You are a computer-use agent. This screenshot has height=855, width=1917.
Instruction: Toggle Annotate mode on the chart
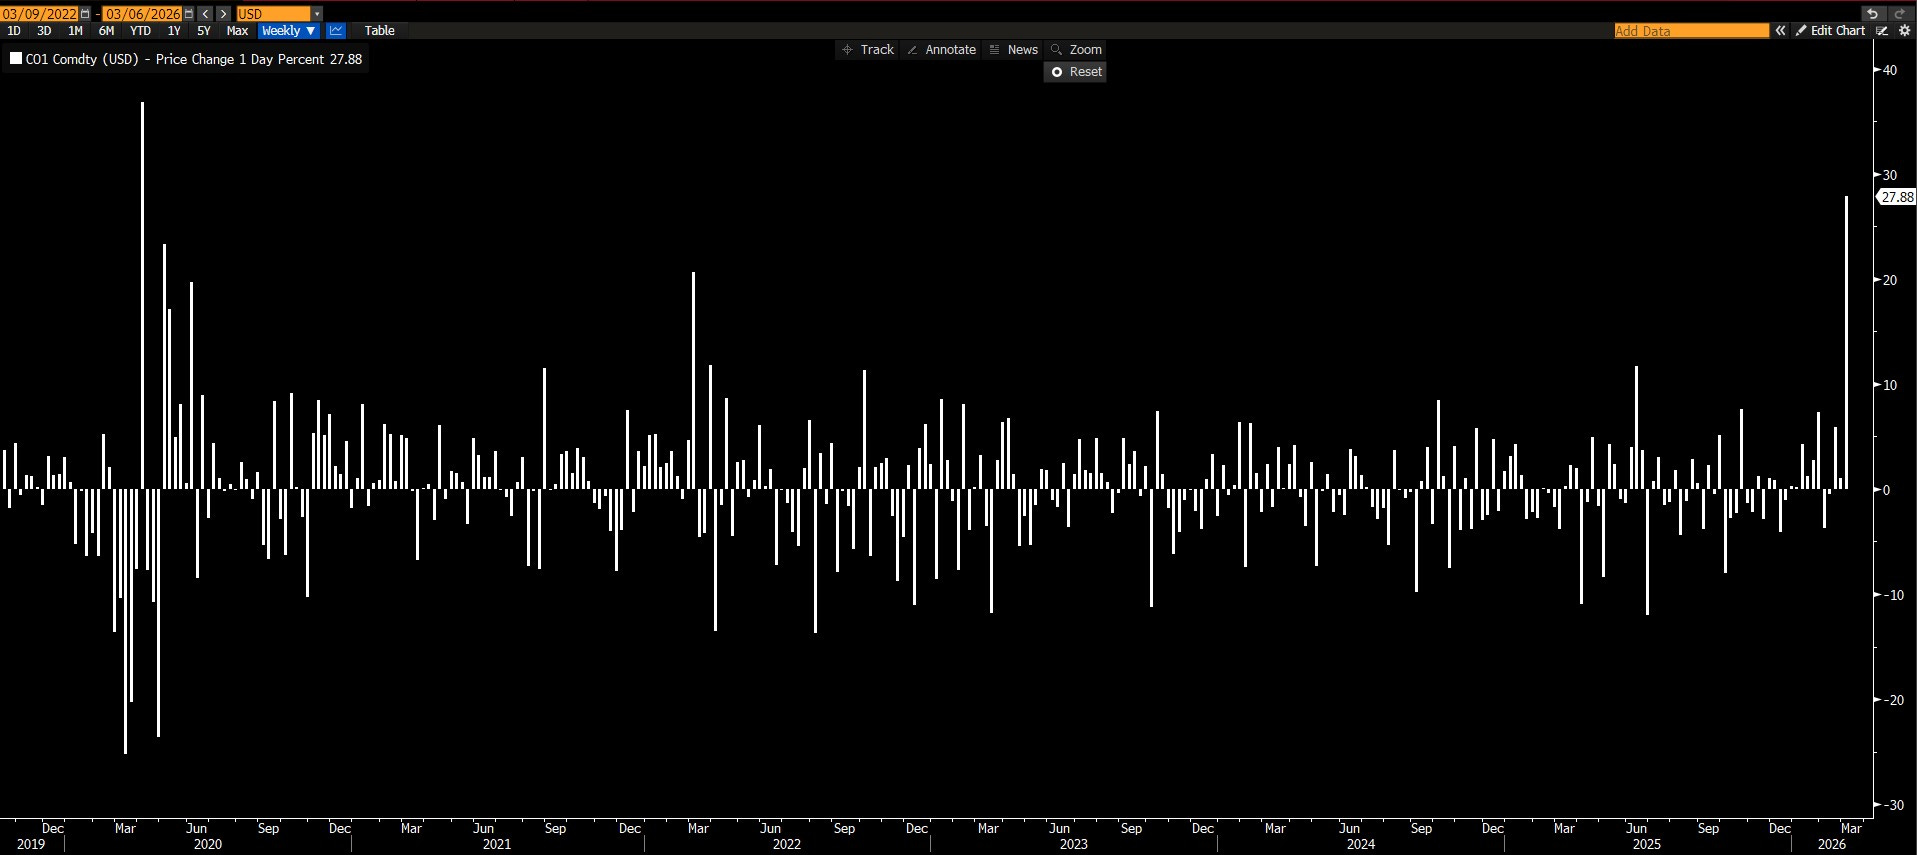coord(941,50)
